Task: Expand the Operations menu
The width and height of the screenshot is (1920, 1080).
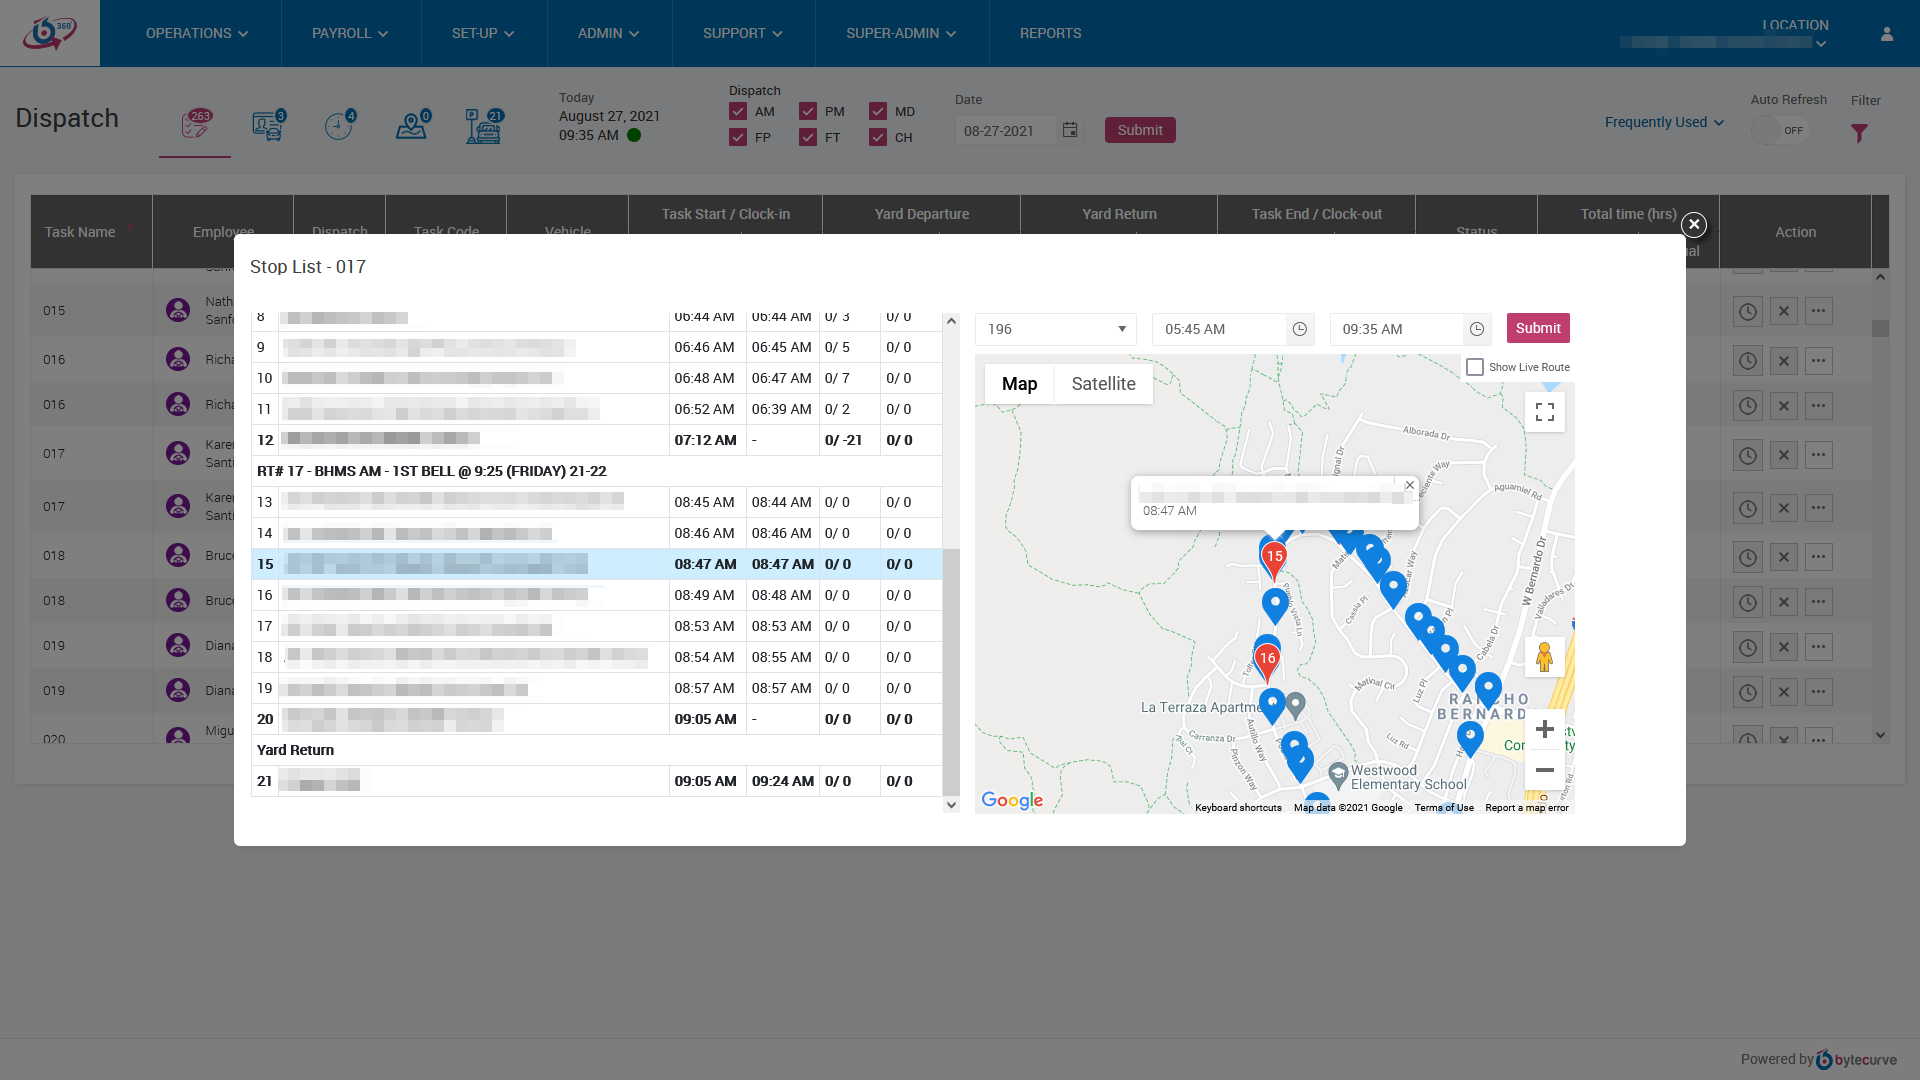Action: pos(196,33)
